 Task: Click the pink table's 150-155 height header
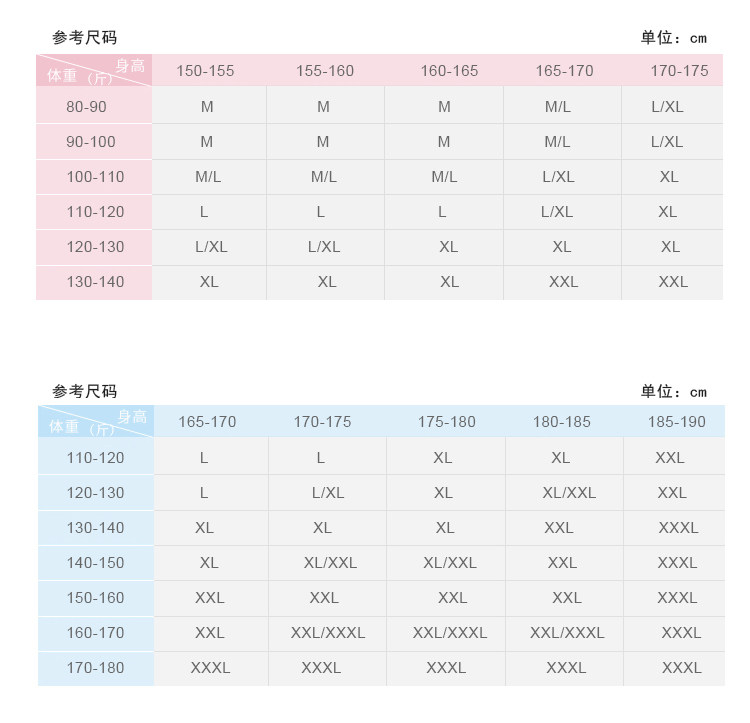click(205, 71)
